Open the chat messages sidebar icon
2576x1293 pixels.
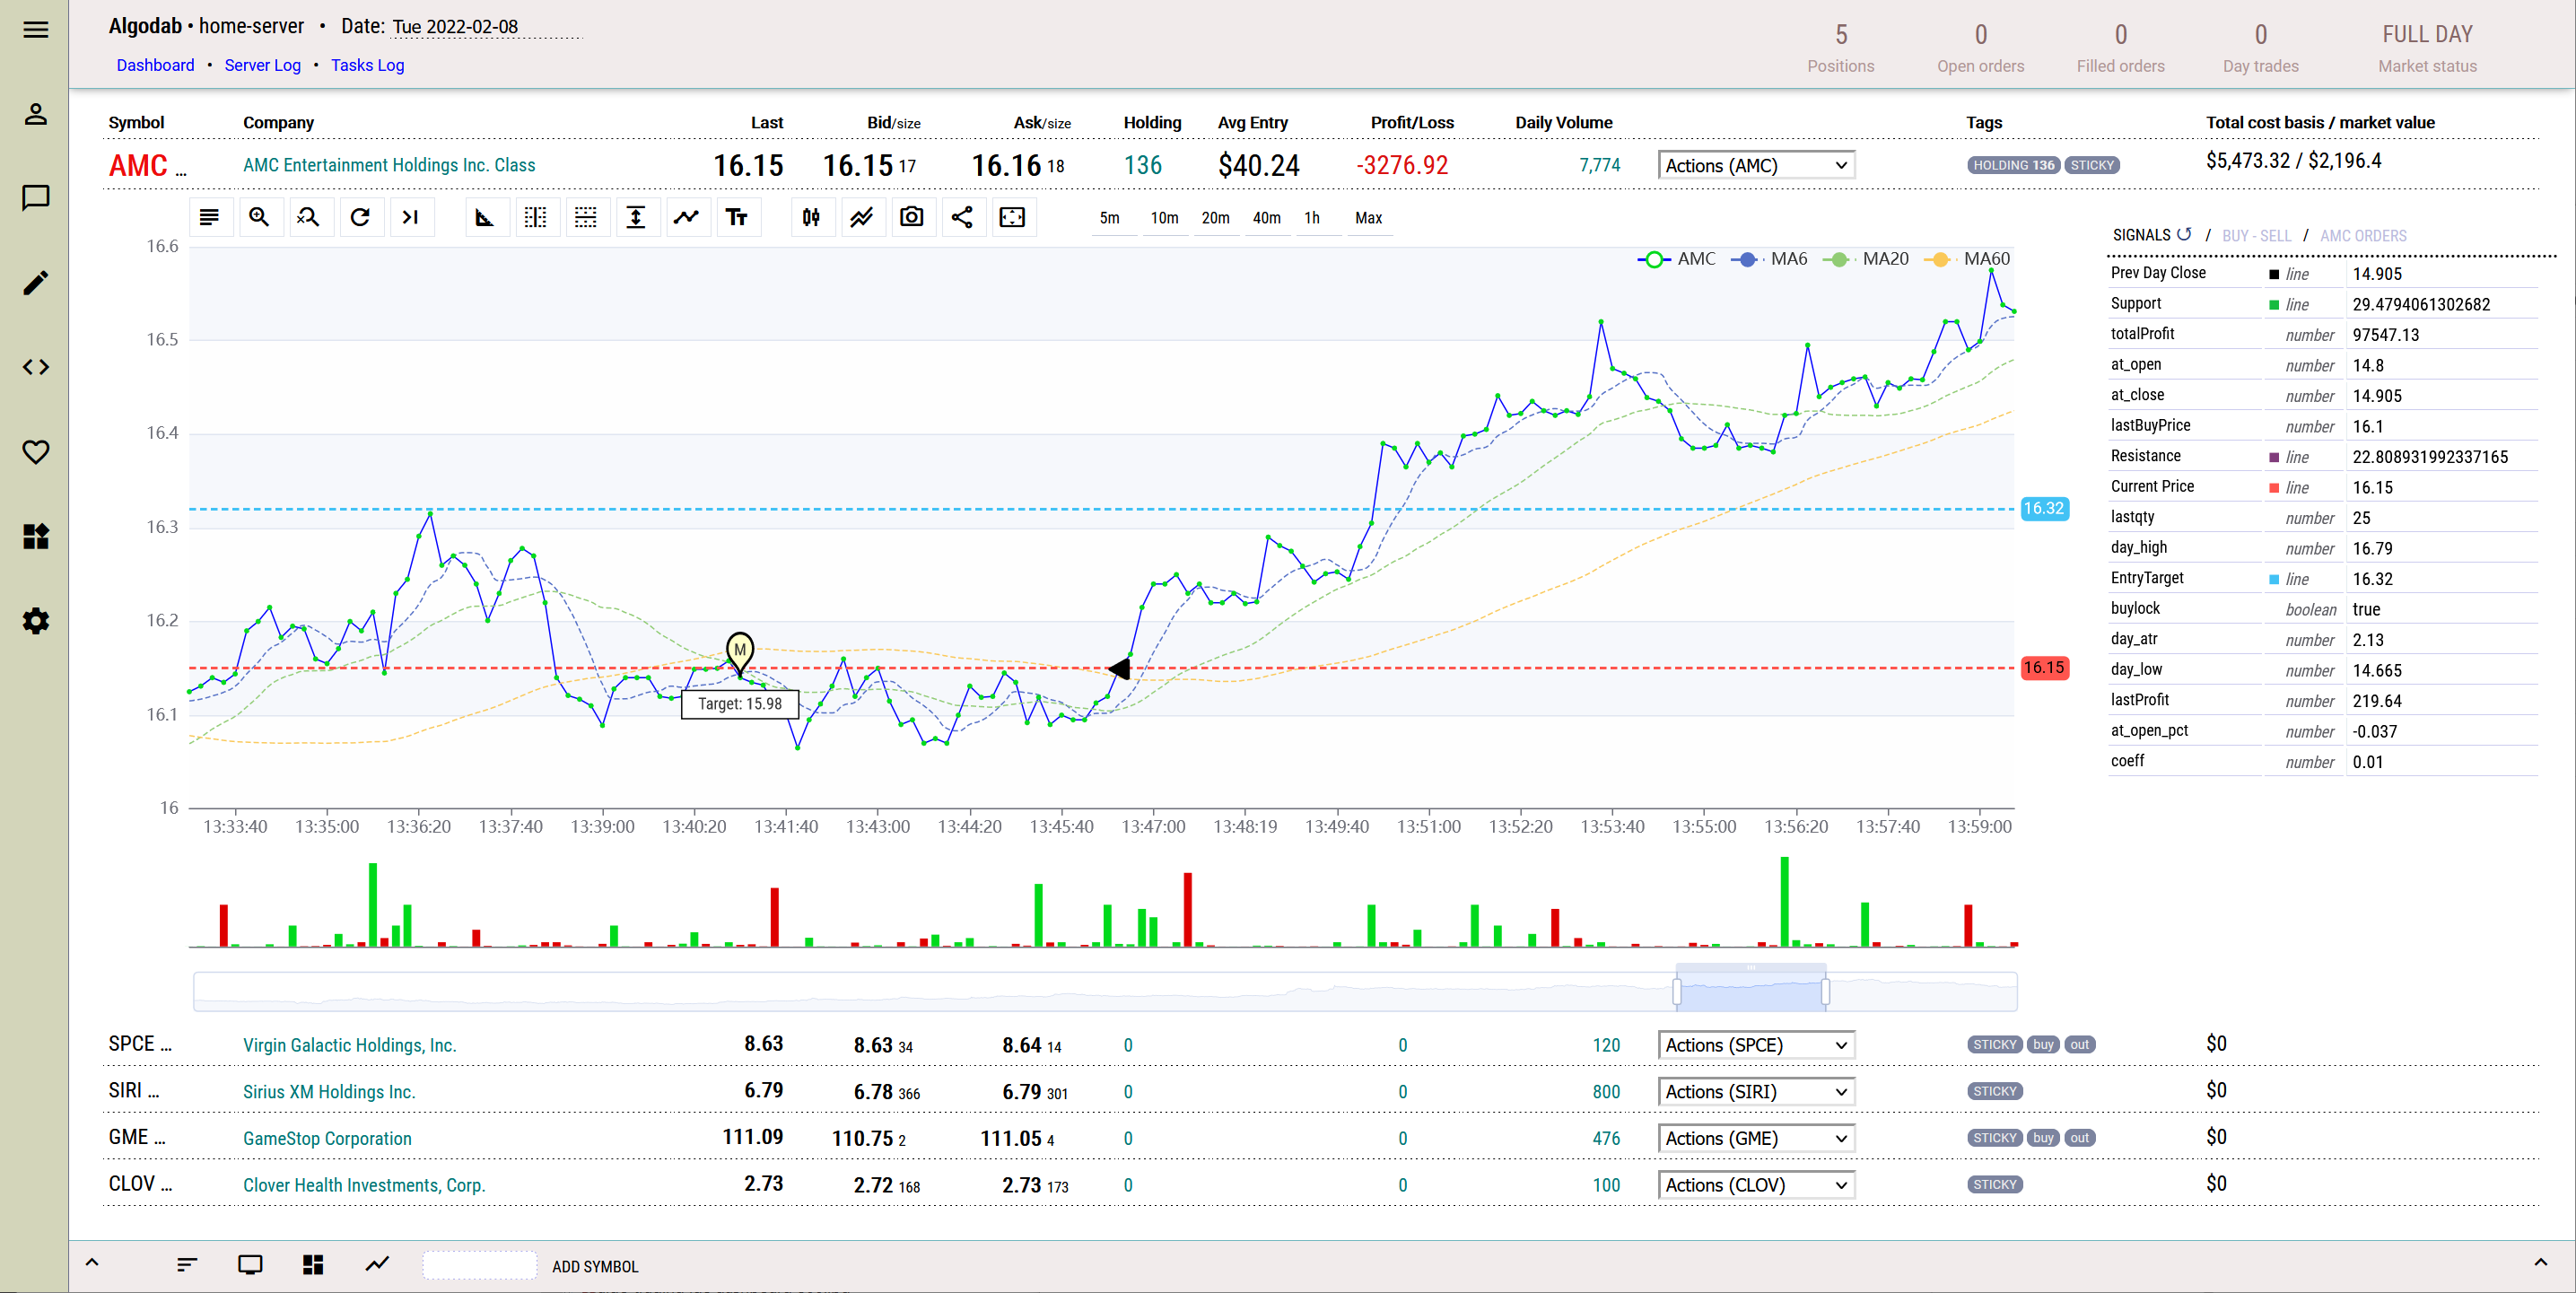pyautogui.click(x=36, y=198)
